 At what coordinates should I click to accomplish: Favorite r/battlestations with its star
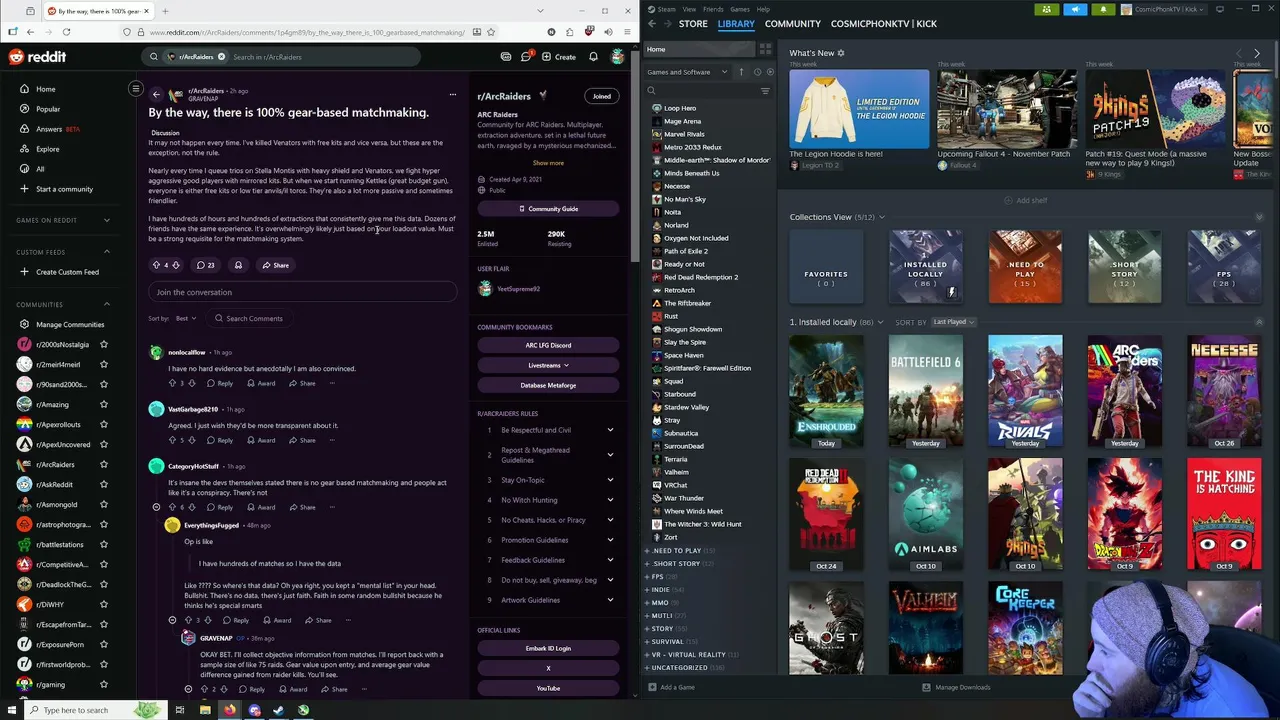pos(103,544)
